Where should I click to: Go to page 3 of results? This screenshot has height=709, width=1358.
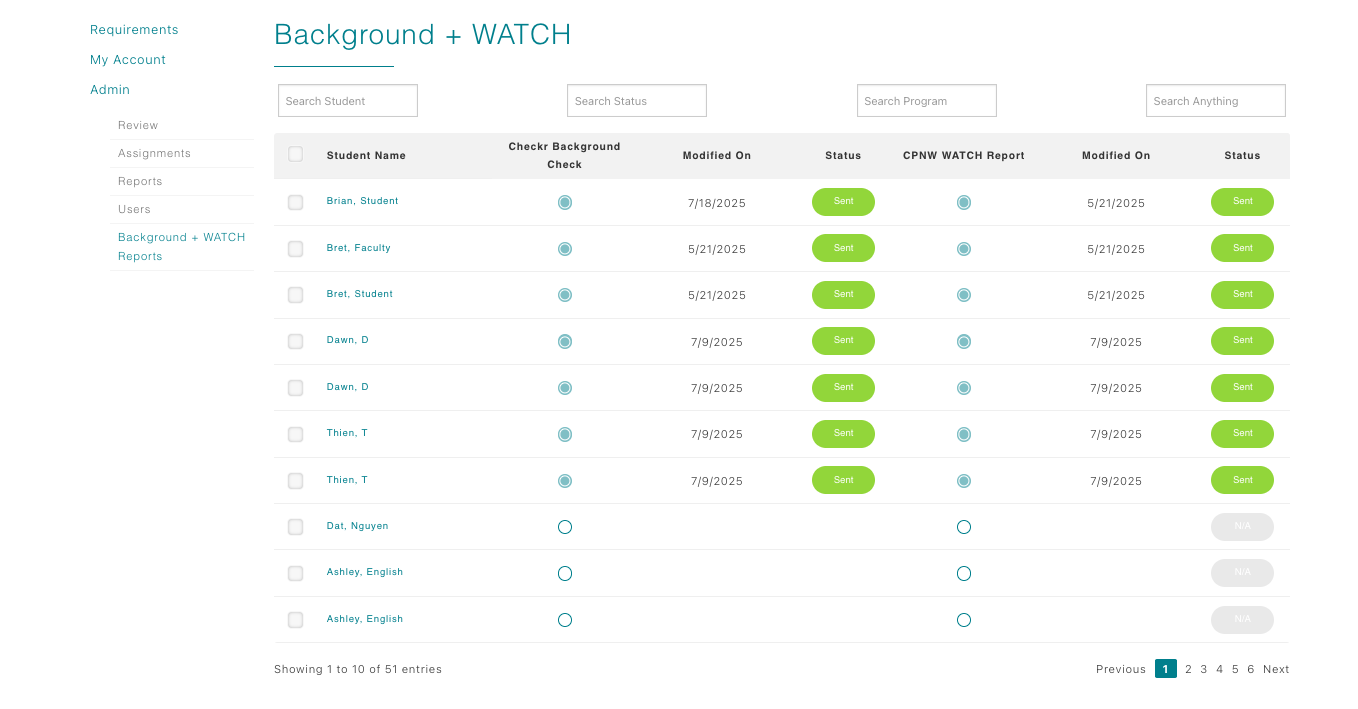[x=1204, y=669]
